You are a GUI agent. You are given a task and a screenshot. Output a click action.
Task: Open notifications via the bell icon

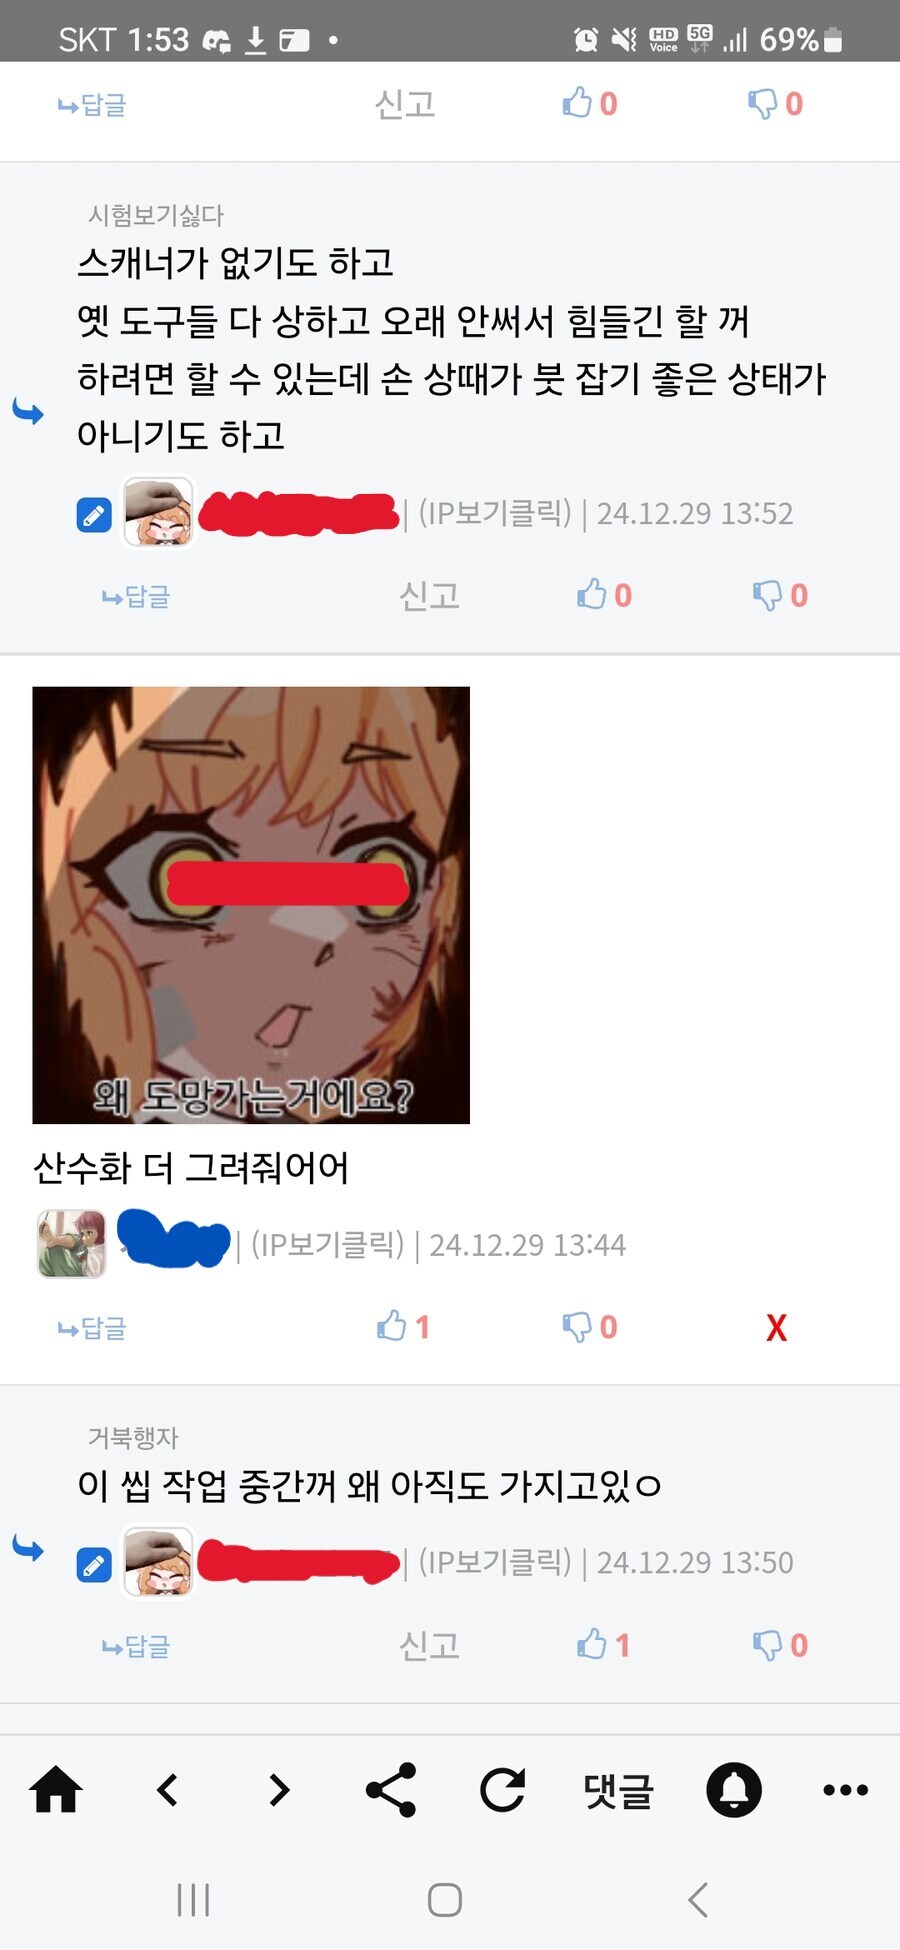(734, 1790)
